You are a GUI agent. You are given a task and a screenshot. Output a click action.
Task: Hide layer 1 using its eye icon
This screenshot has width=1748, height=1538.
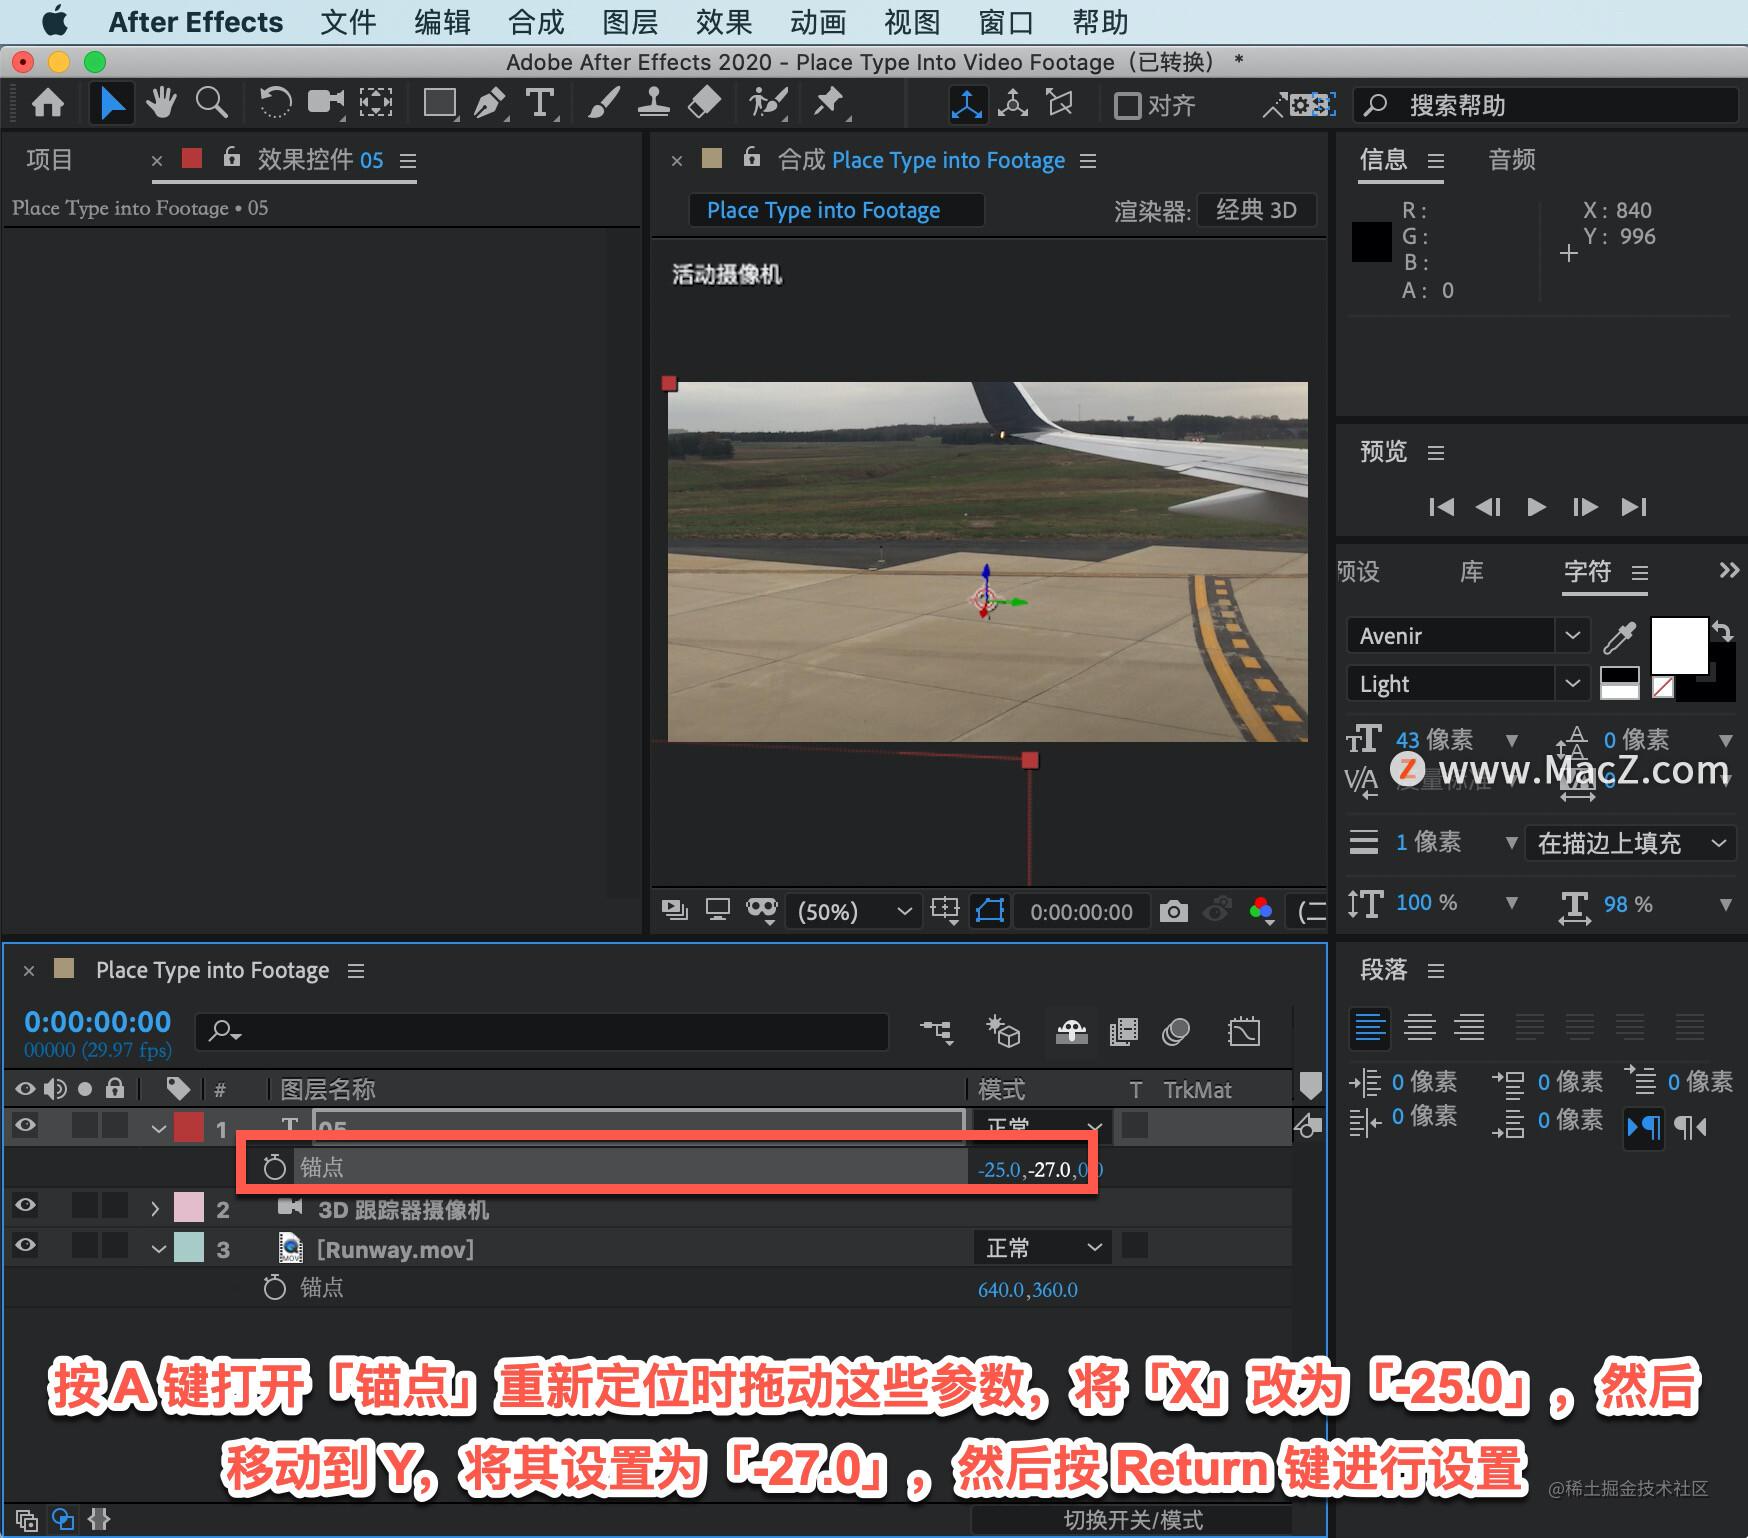click(x=25, y=1126)
